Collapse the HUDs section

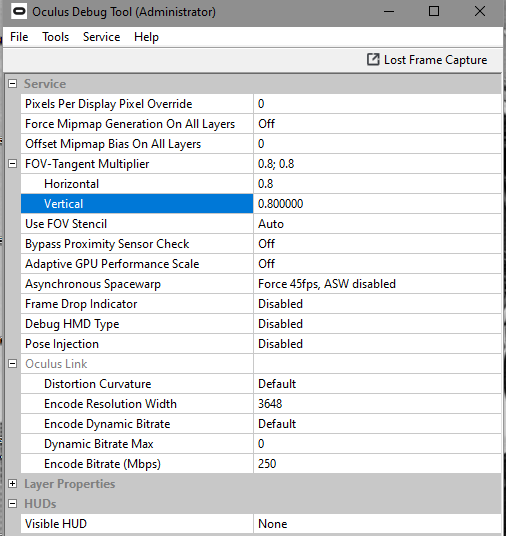(x=13, y=504)
